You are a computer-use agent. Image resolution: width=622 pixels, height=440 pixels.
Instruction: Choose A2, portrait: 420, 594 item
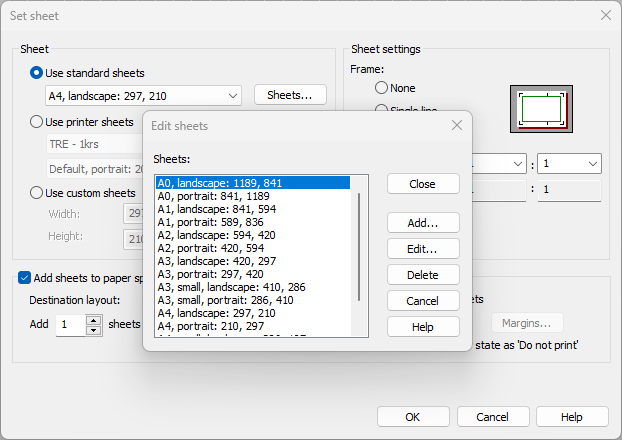pos(210,248)
